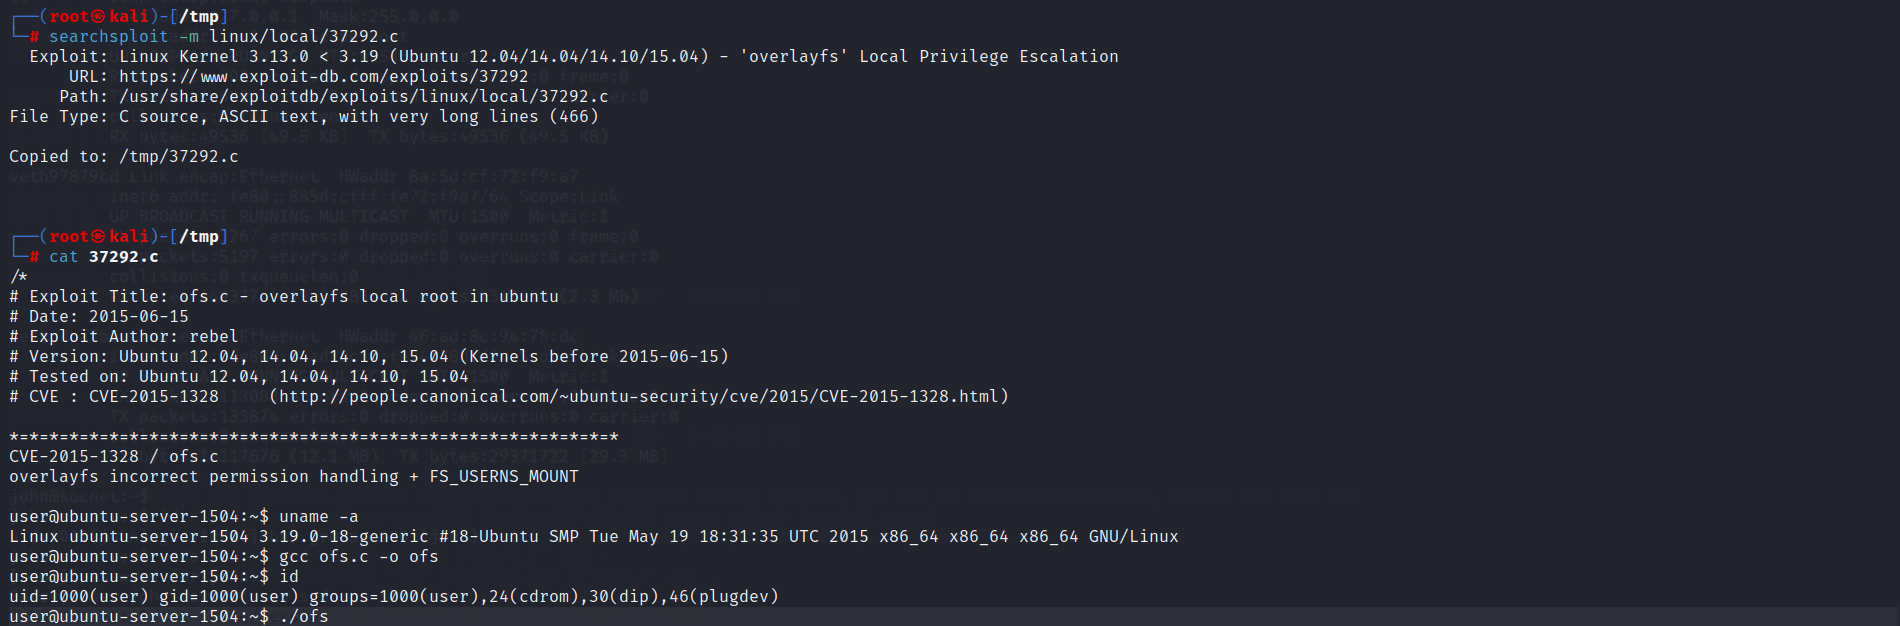1900x626 pixels.
Task: Click the cat 37292.c command
Action: coord(104,256)
